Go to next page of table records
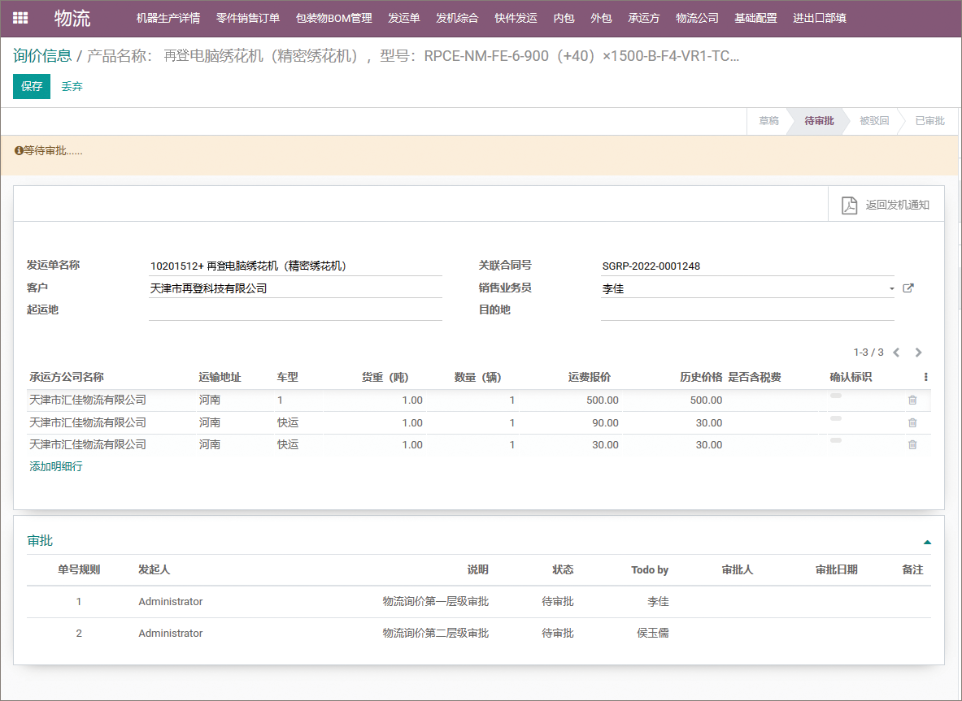 (x=918, y=353)
